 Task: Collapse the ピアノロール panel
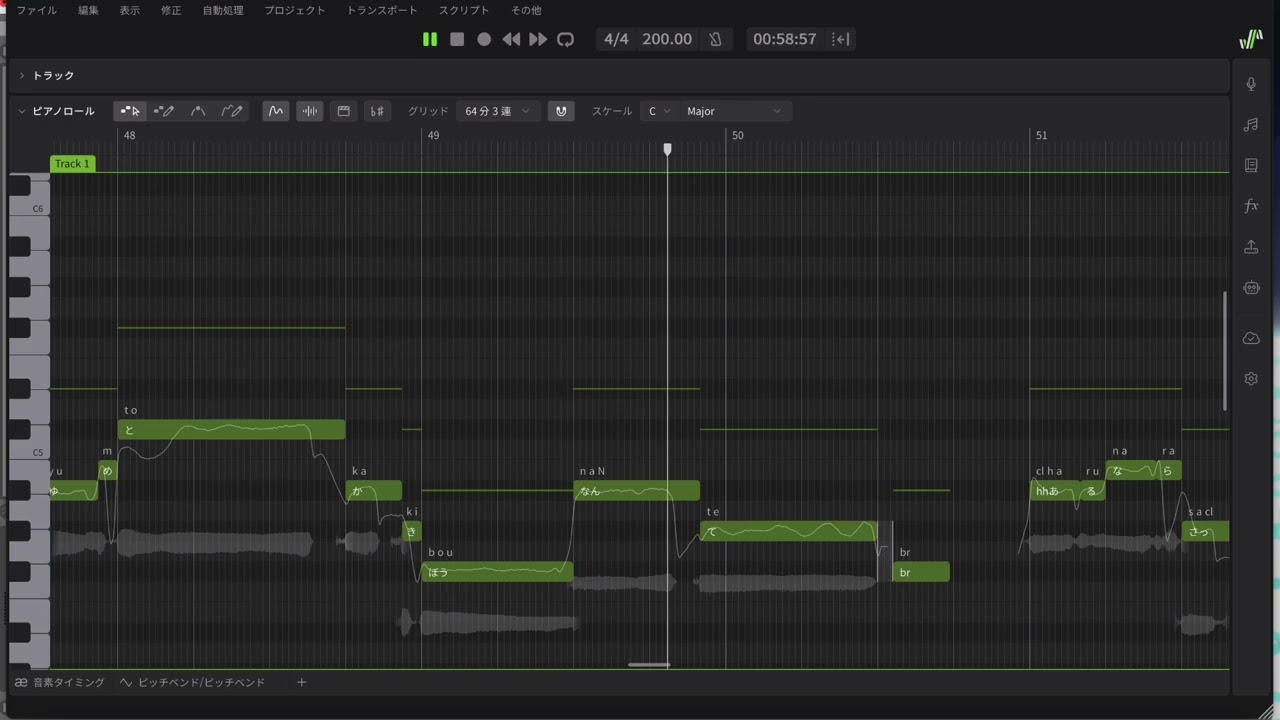(22, 111)
